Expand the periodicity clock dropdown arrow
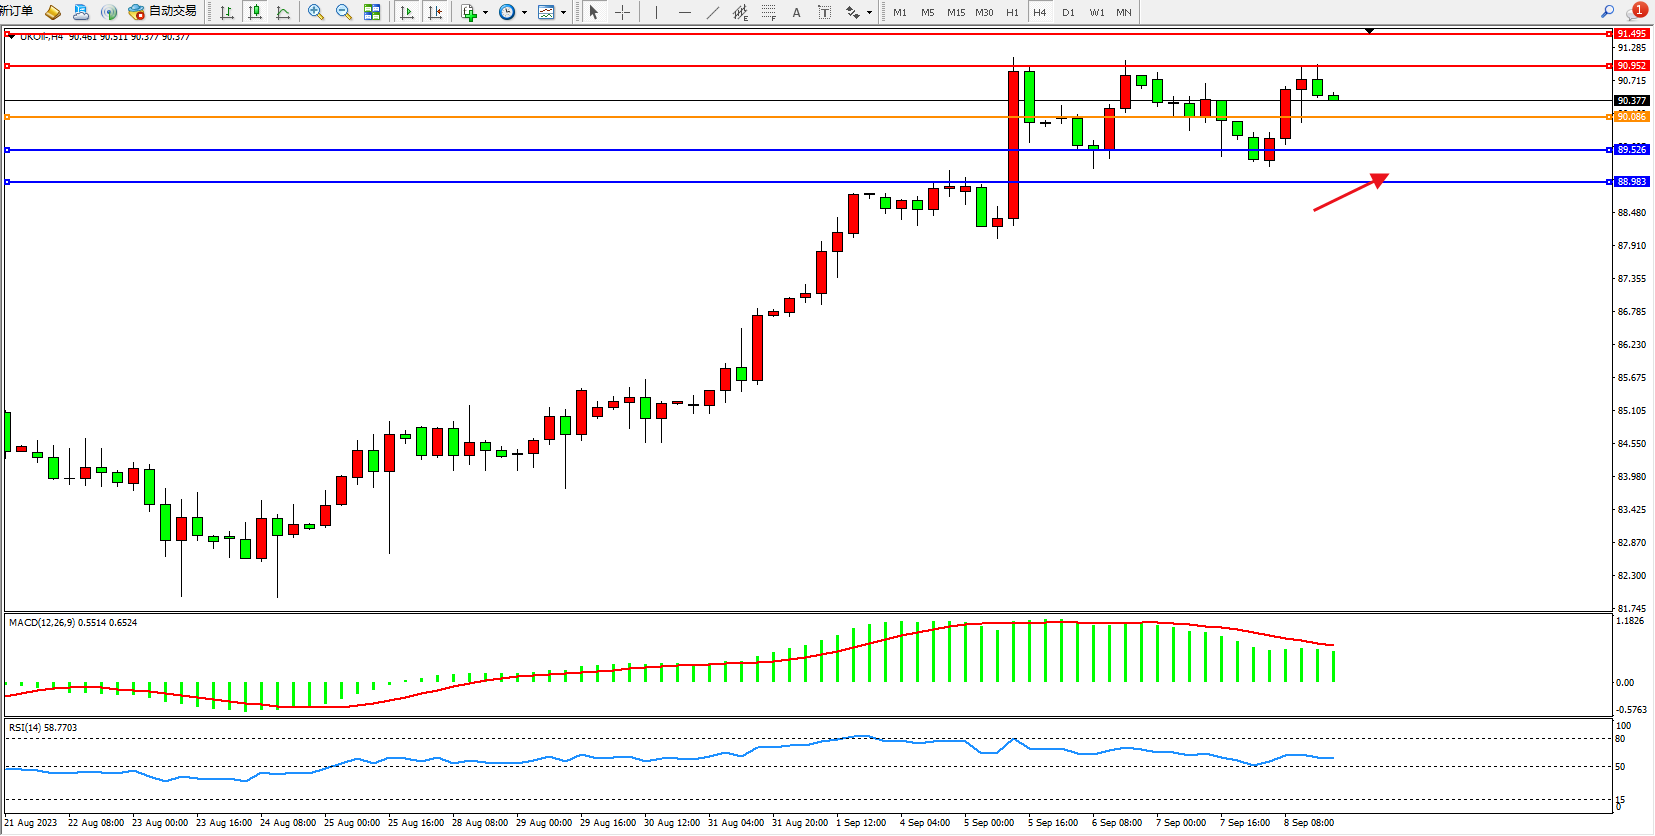 click(524, 13)
